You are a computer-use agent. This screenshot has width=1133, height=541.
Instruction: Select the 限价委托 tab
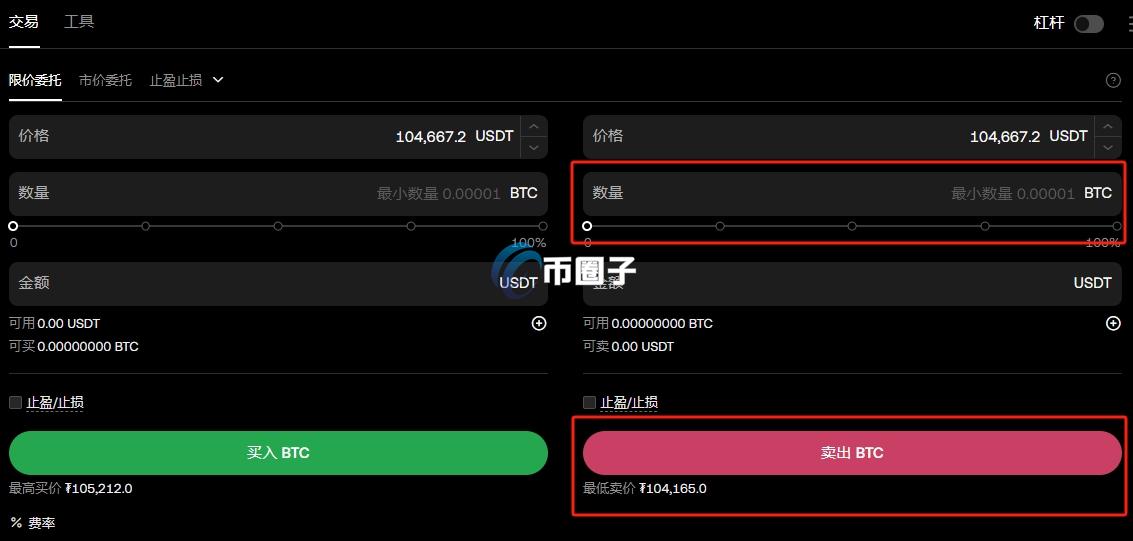pyautogui.click(x=35, y=80)
